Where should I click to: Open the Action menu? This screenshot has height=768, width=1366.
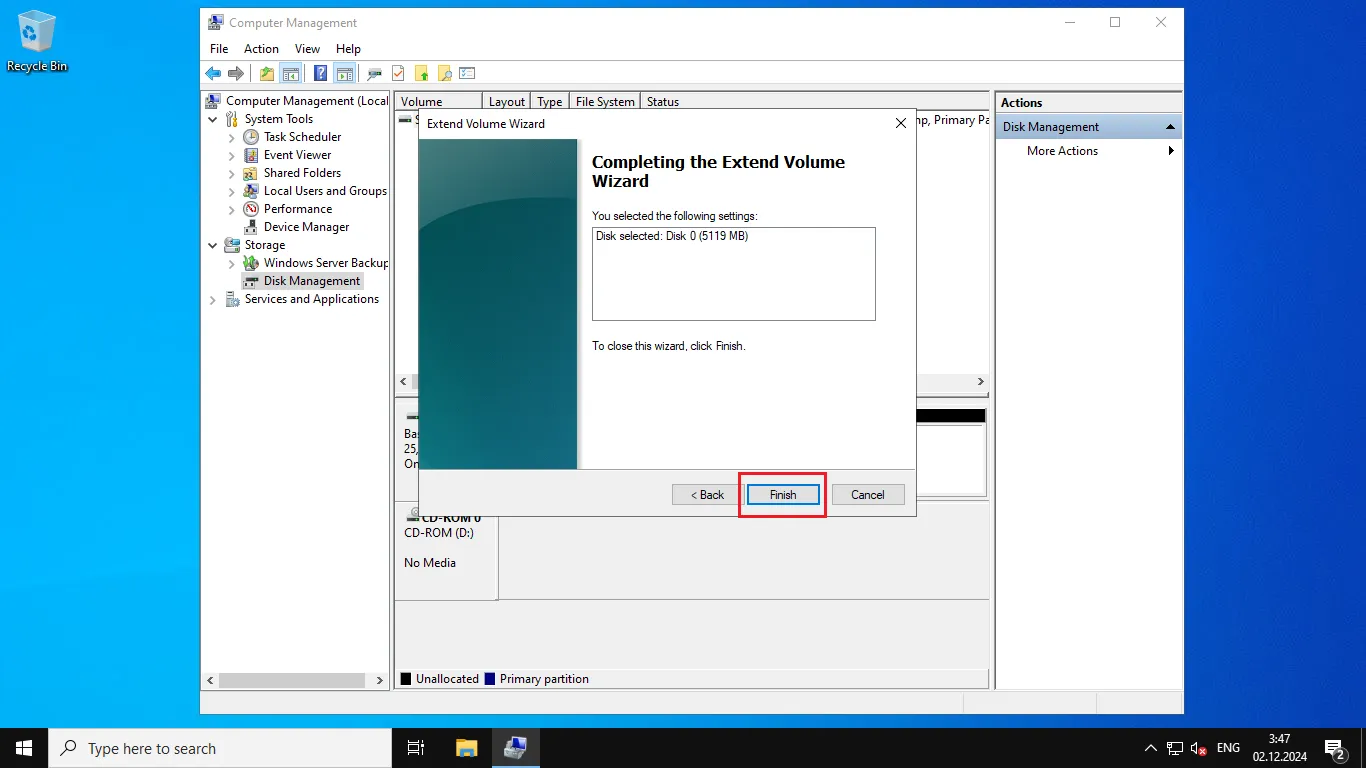[261, 49]
